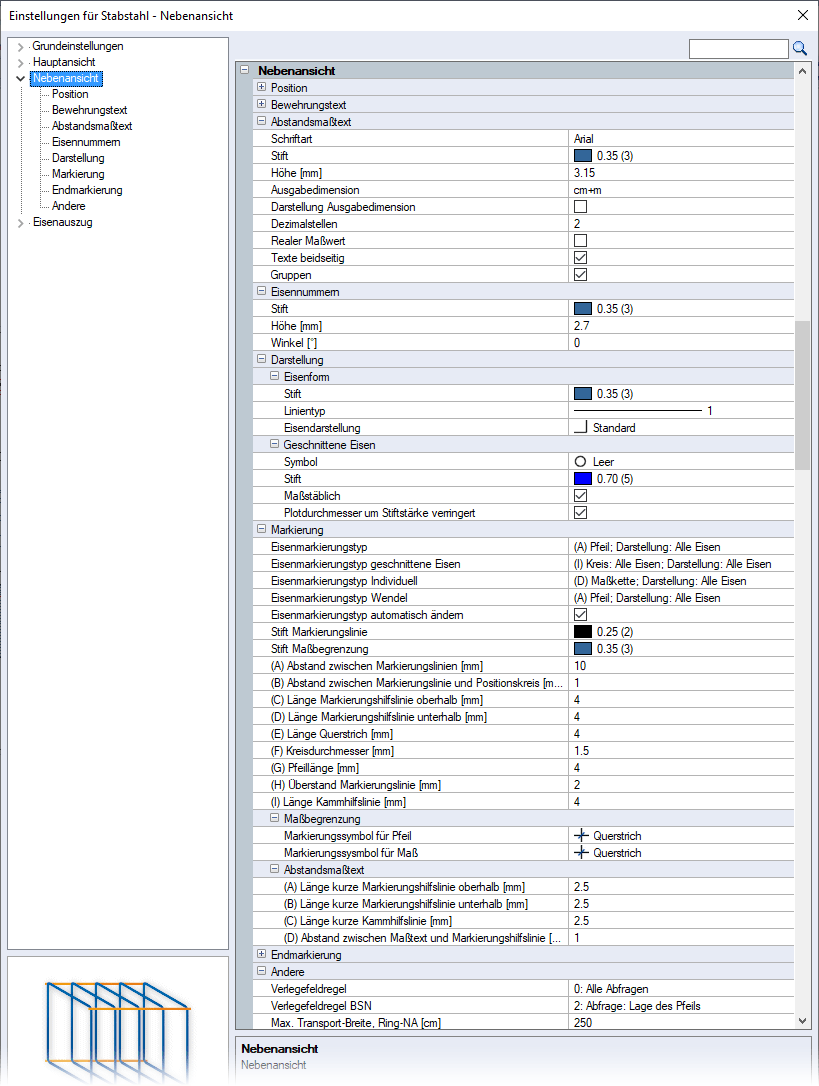Toggle Darstellung Ausgabedimension checkbox
The image size is (819, 1086).
click(581, 206)
